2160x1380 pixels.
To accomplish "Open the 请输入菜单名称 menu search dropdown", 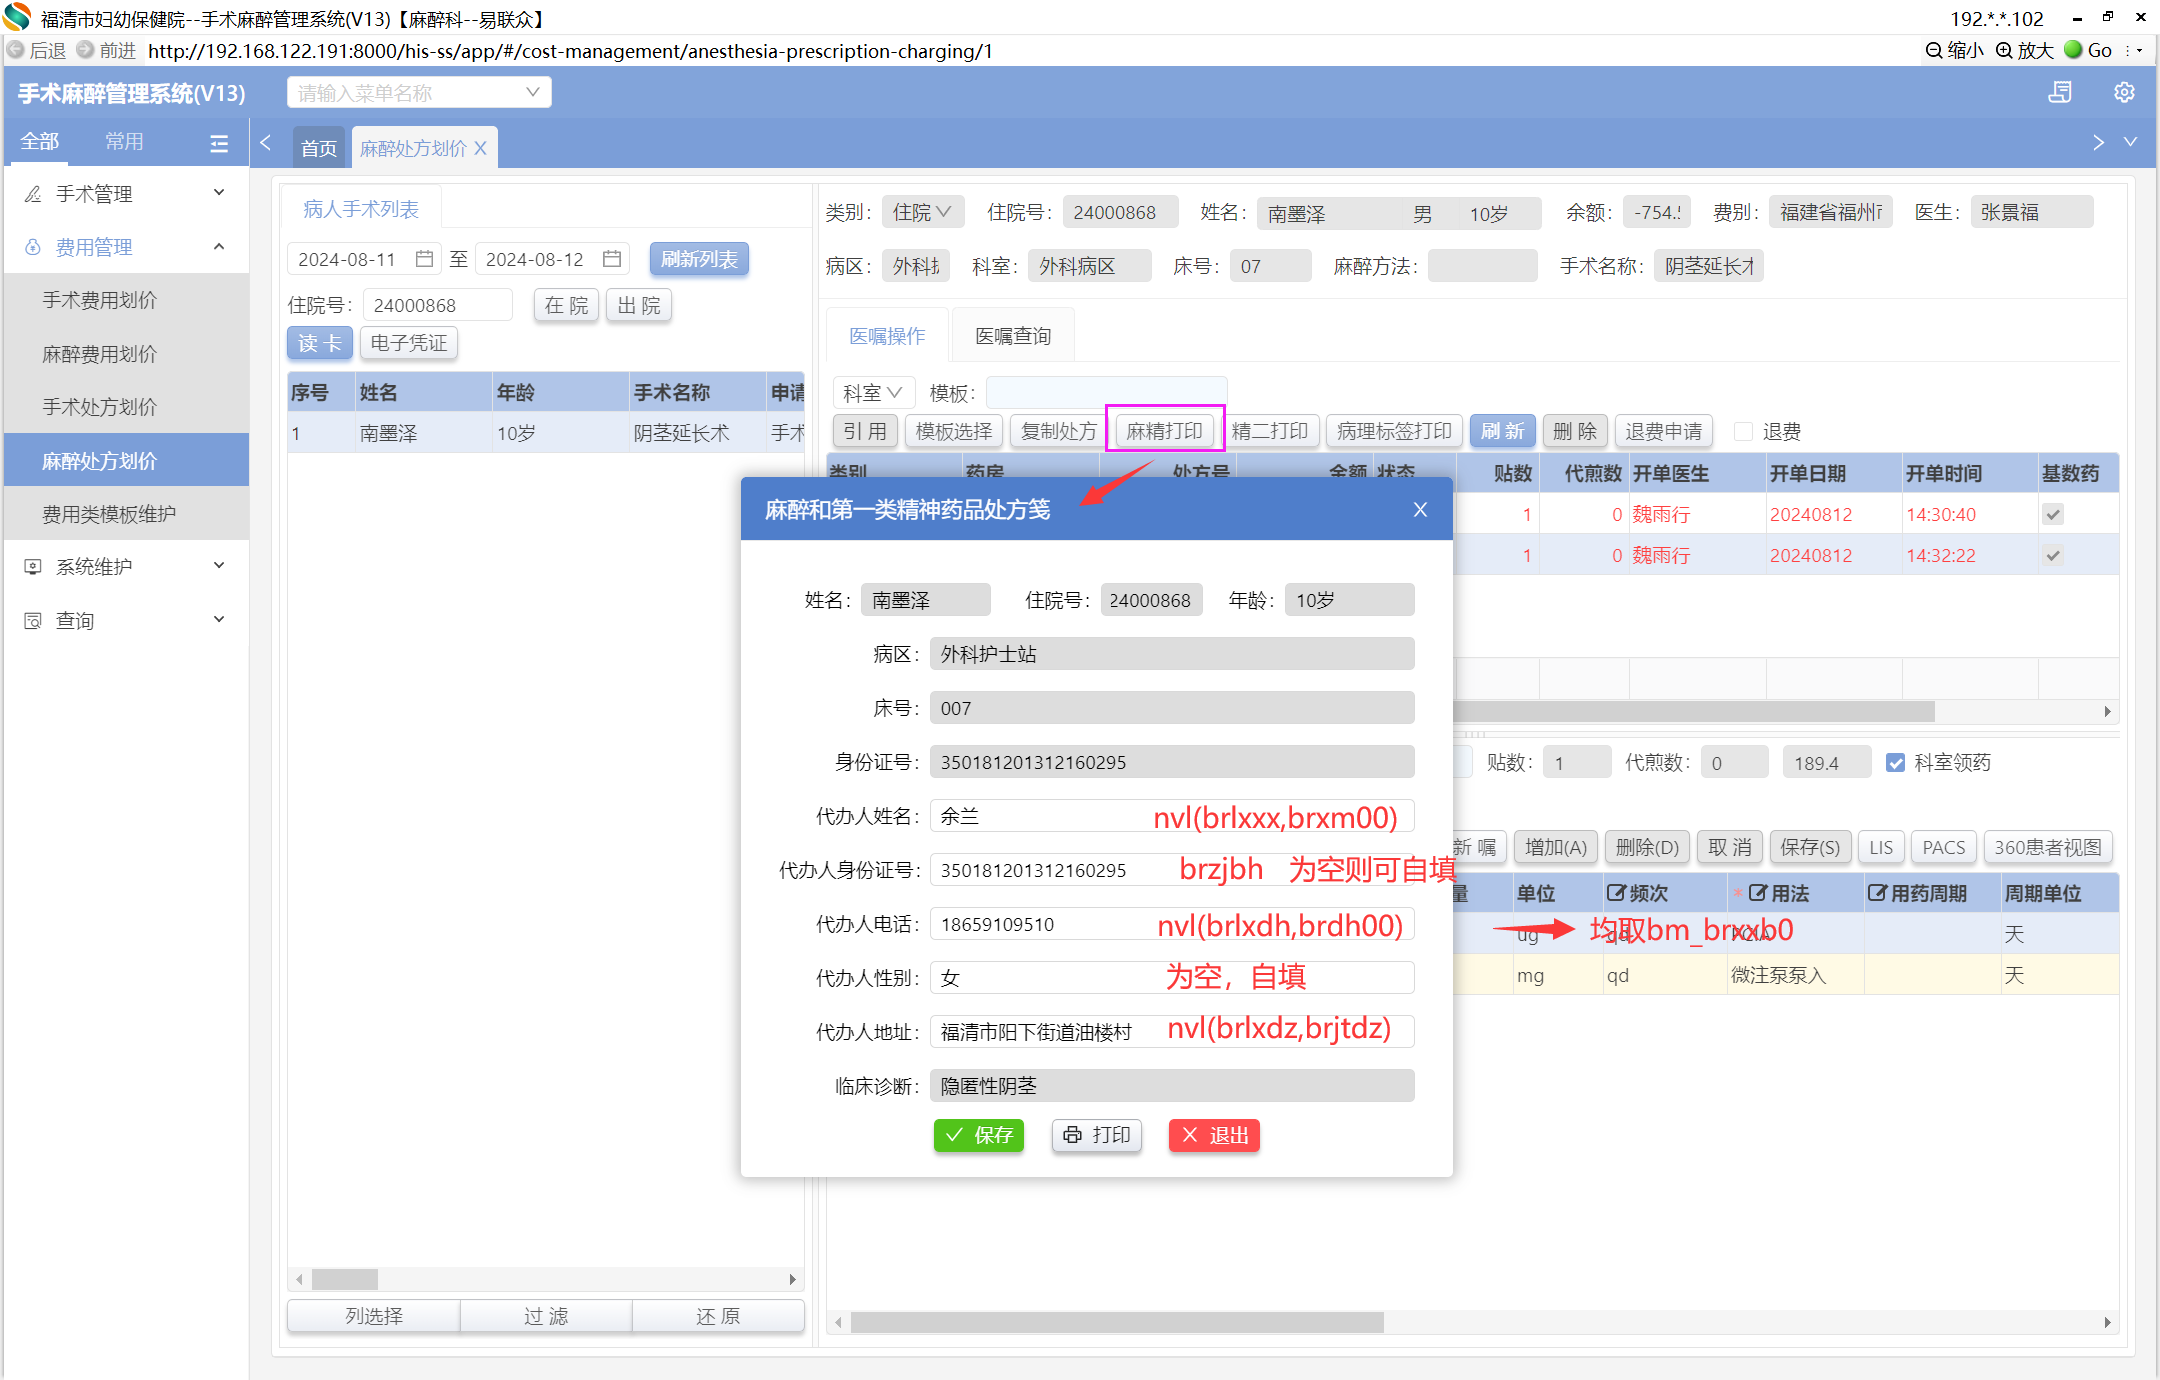I will (x=419, y=93).
